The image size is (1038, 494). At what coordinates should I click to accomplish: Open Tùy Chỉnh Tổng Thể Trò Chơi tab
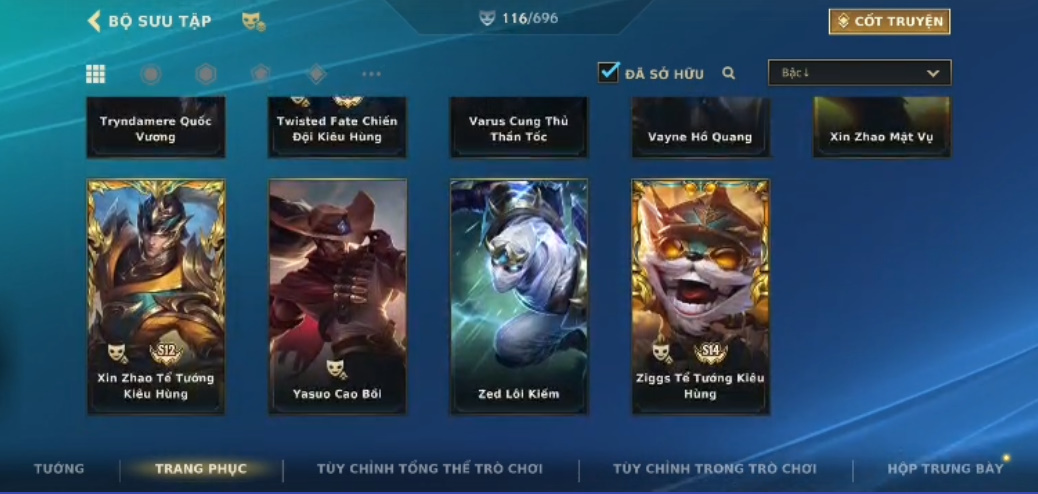[430, 469]
